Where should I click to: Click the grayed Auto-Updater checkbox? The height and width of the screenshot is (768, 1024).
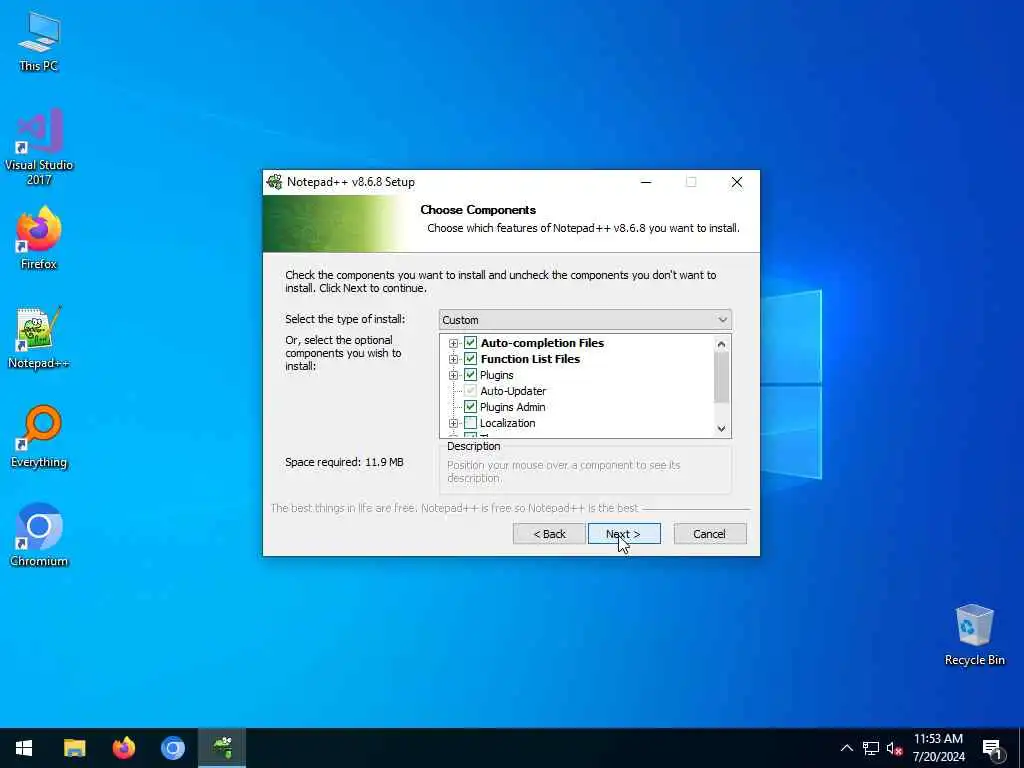point(470,391)
